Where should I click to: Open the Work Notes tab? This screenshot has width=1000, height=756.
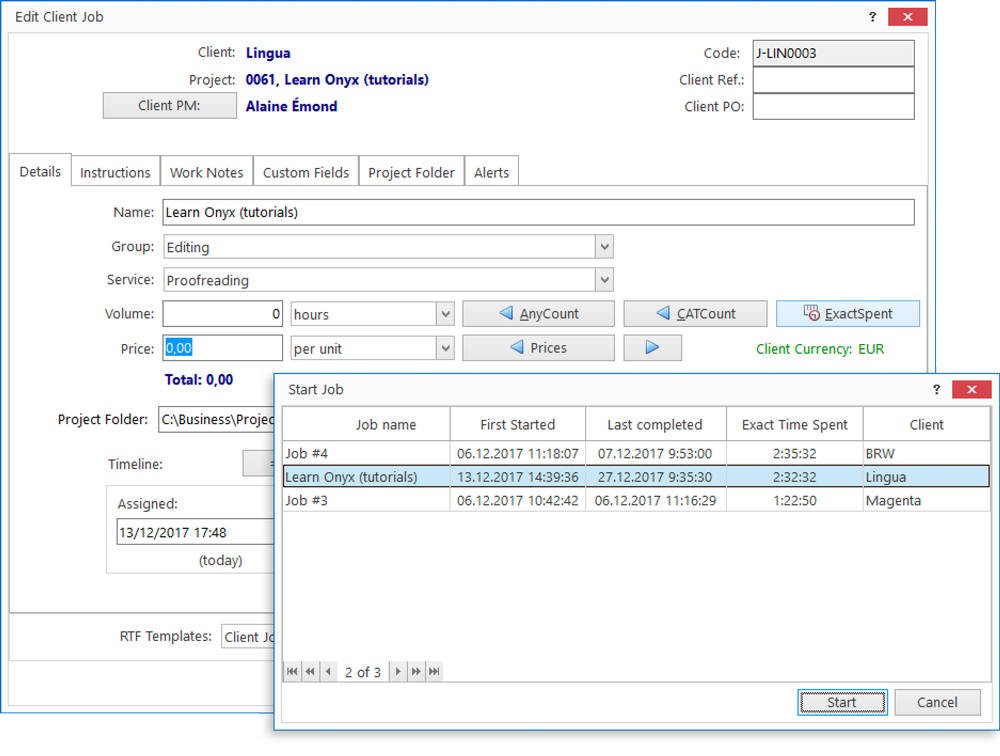tap(206, 172)
